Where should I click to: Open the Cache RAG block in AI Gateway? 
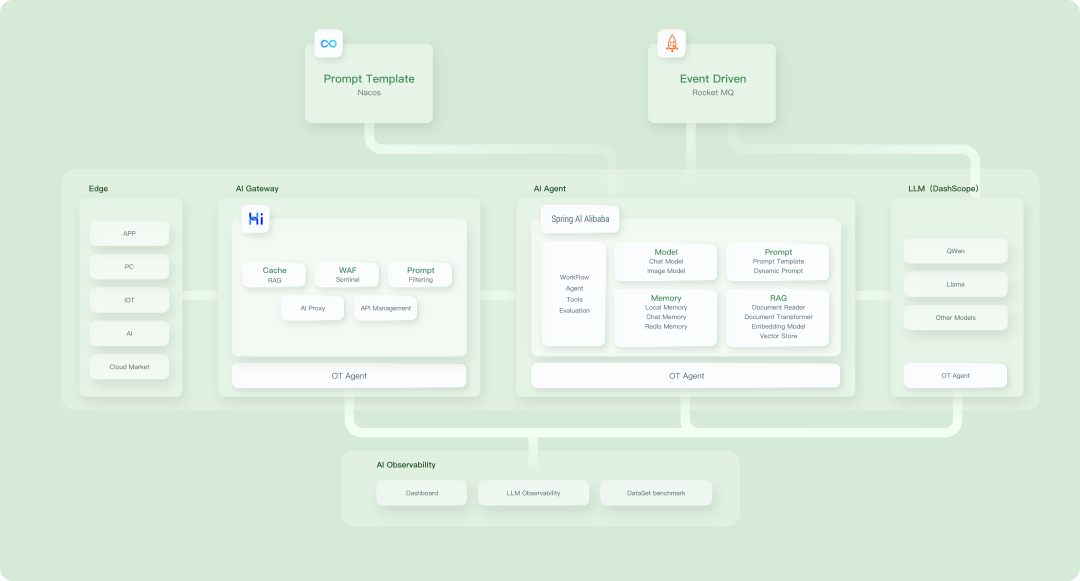coord(274,274)
